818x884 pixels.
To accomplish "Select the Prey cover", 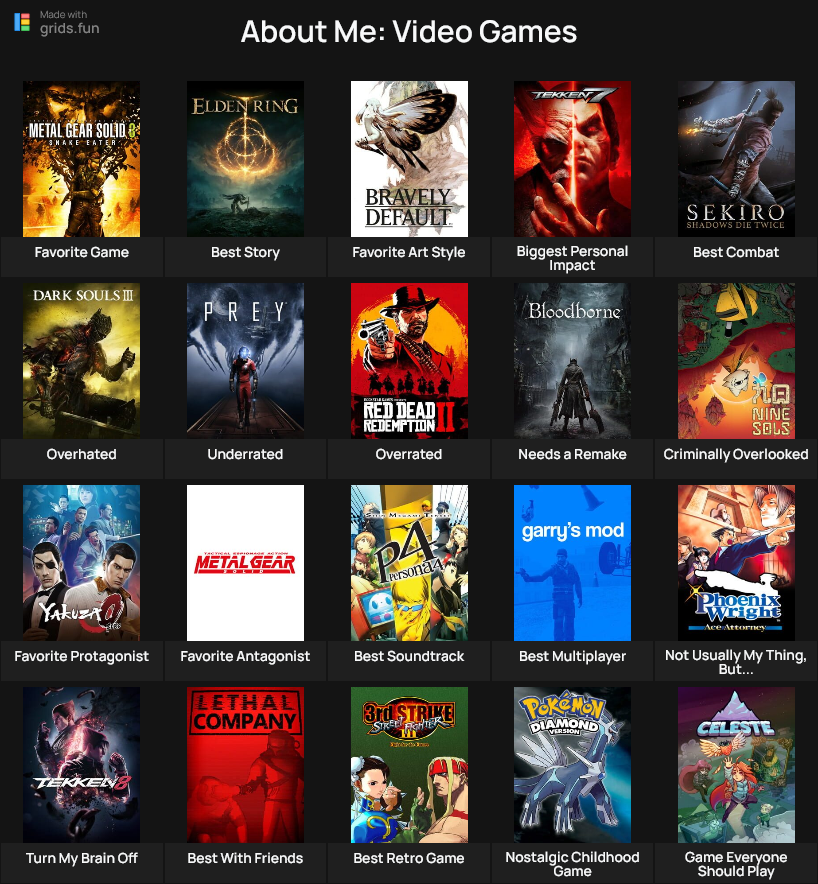I will tap(245, 361).
